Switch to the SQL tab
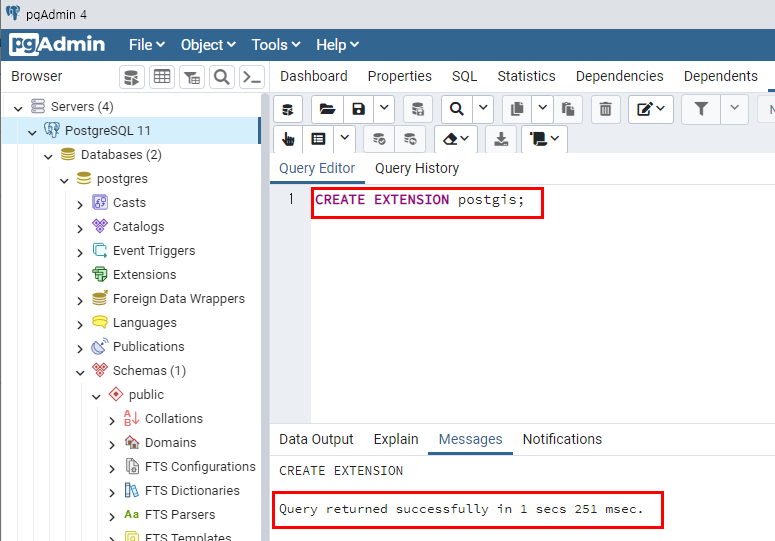This screenshot has width=775, height=541. (x=464, y=76)
